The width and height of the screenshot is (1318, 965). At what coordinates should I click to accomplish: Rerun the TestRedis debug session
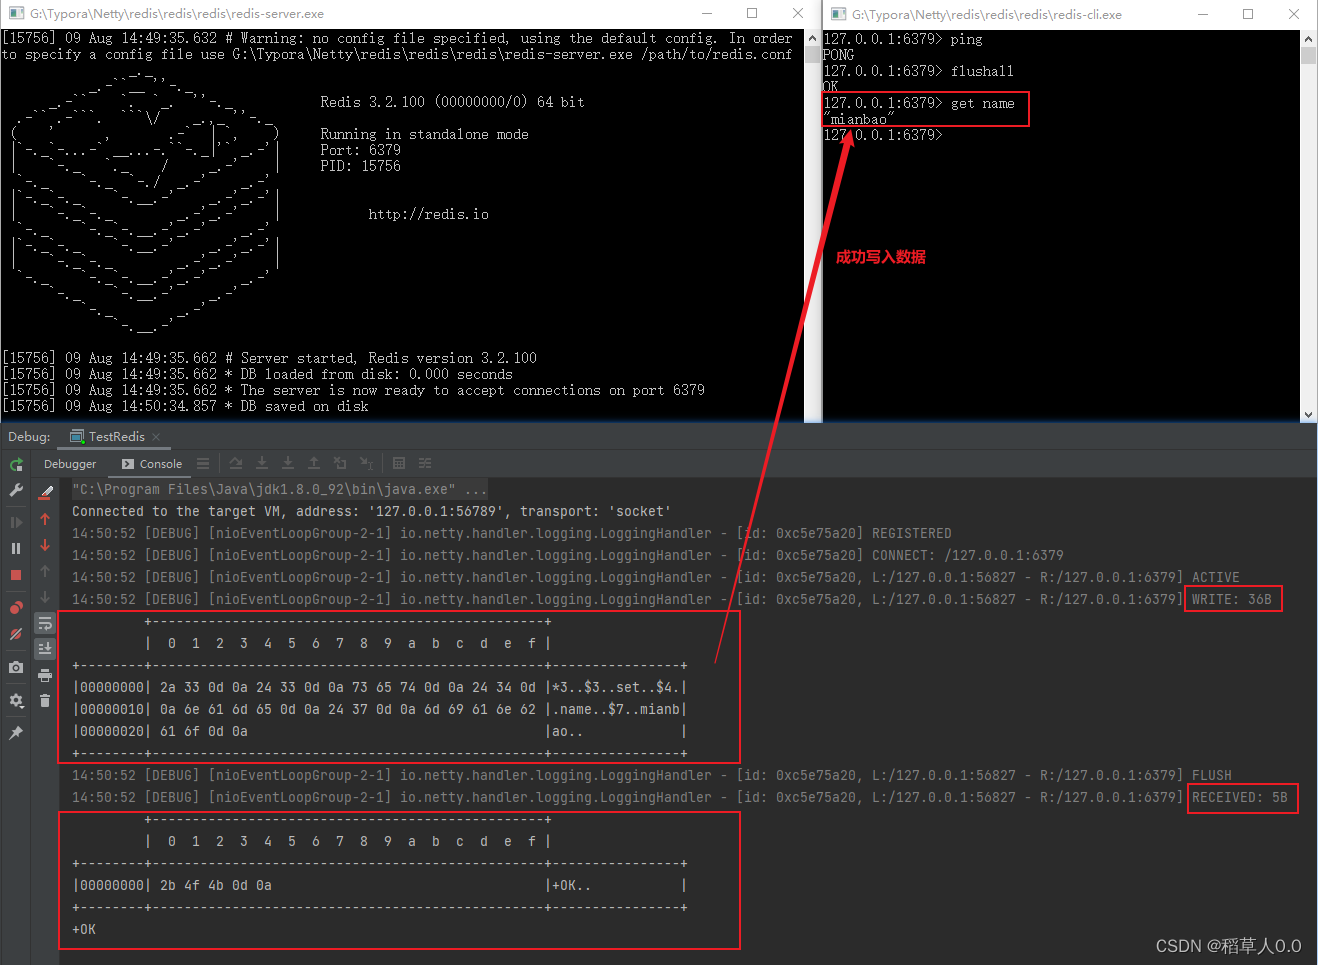coord(16,465)
